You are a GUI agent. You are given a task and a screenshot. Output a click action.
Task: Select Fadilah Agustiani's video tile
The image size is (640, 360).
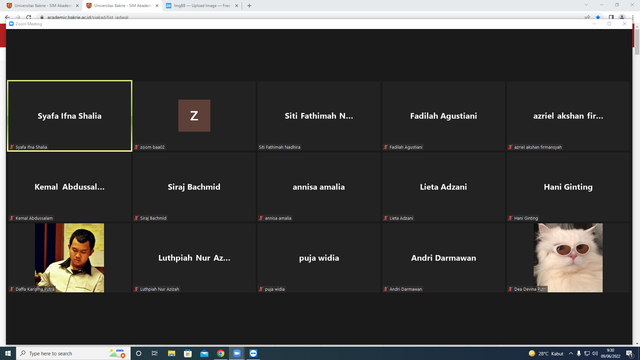pyautogui.click(x=444, y=116)
